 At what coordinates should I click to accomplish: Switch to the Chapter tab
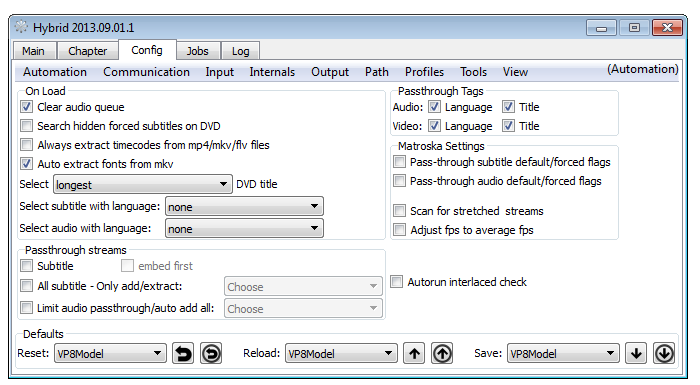click(88, 51)
